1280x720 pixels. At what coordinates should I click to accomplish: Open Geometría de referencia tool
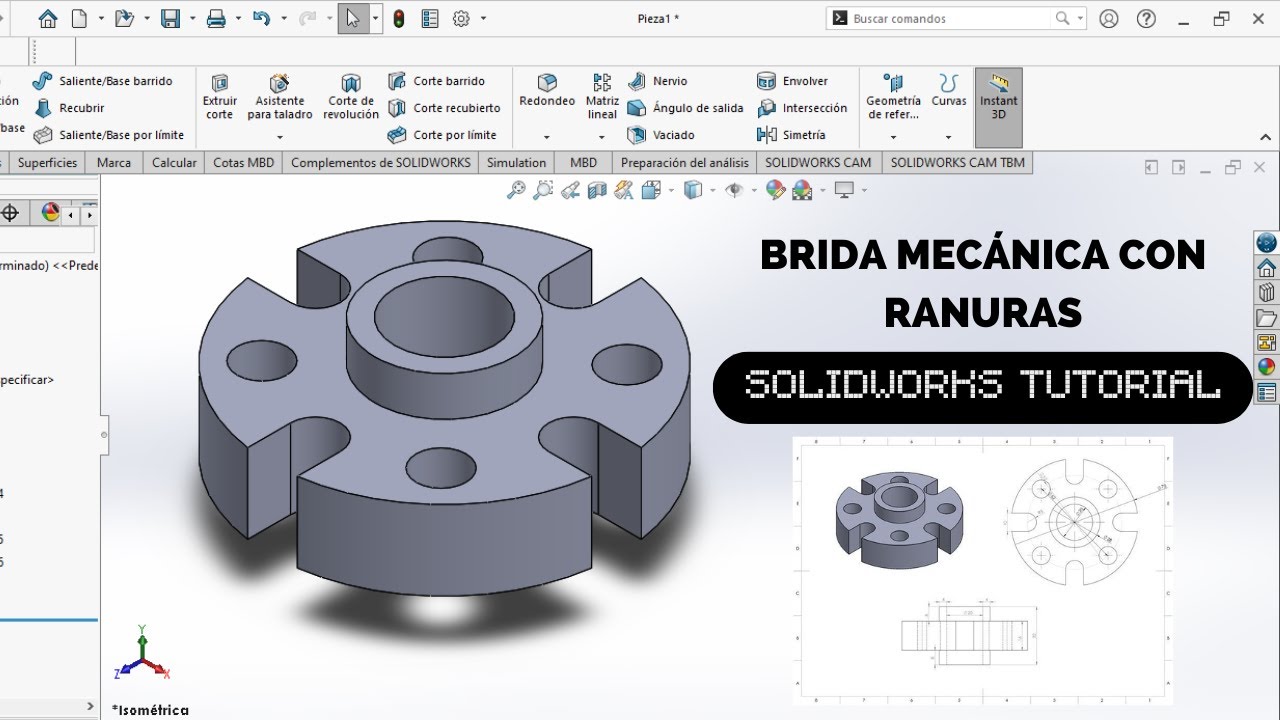coord(893,96)
